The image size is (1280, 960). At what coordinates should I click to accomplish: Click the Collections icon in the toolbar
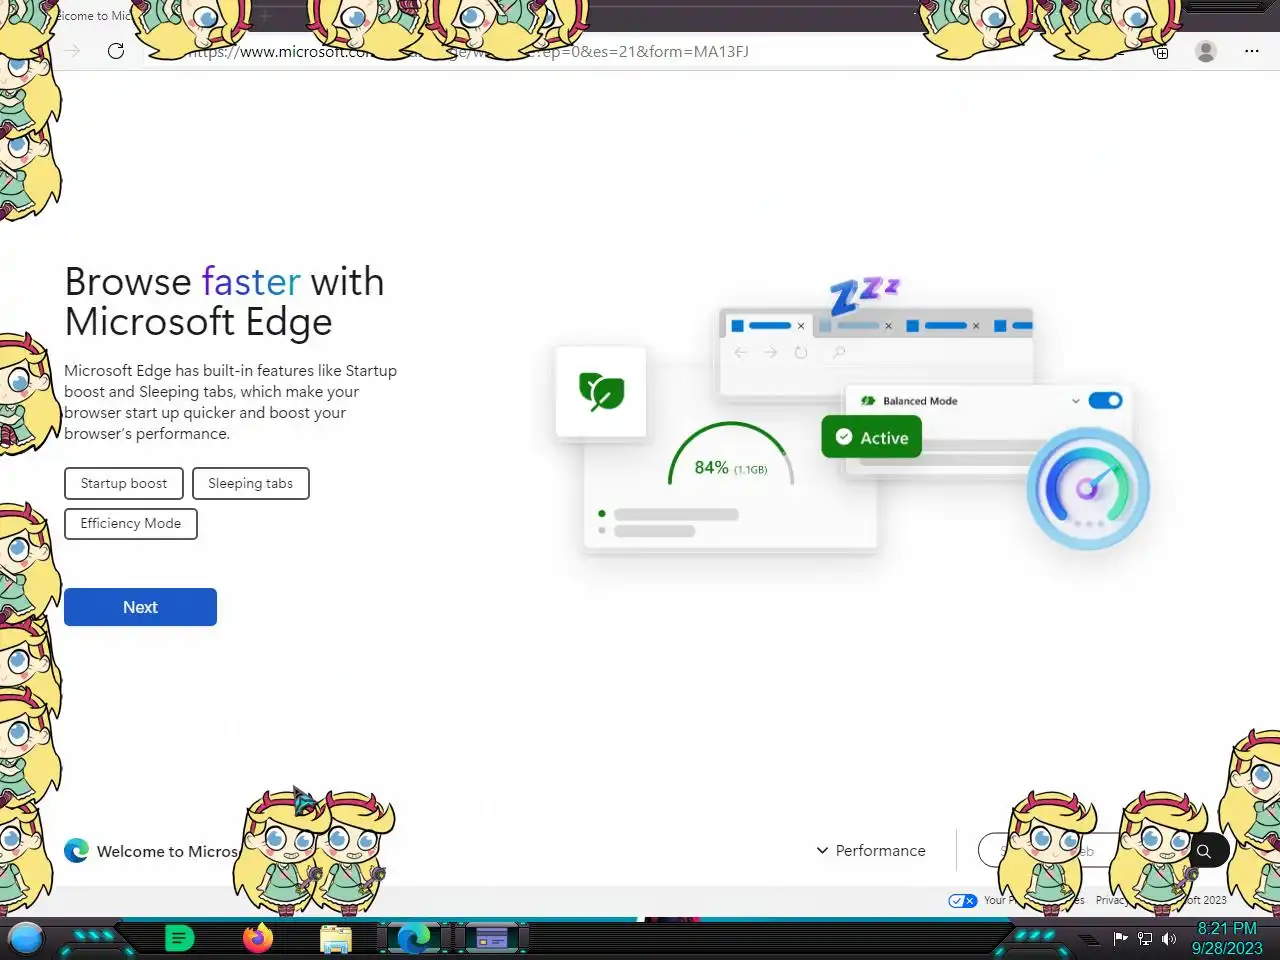pos(1162,52)
